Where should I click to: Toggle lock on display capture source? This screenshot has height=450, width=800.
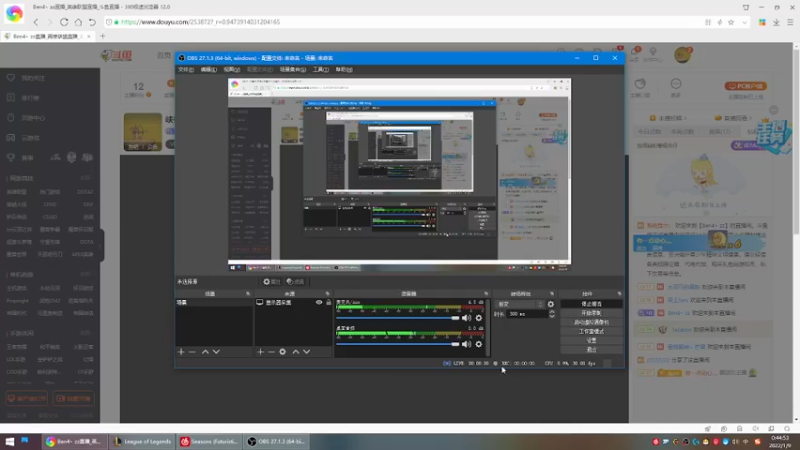coord(328,302)
